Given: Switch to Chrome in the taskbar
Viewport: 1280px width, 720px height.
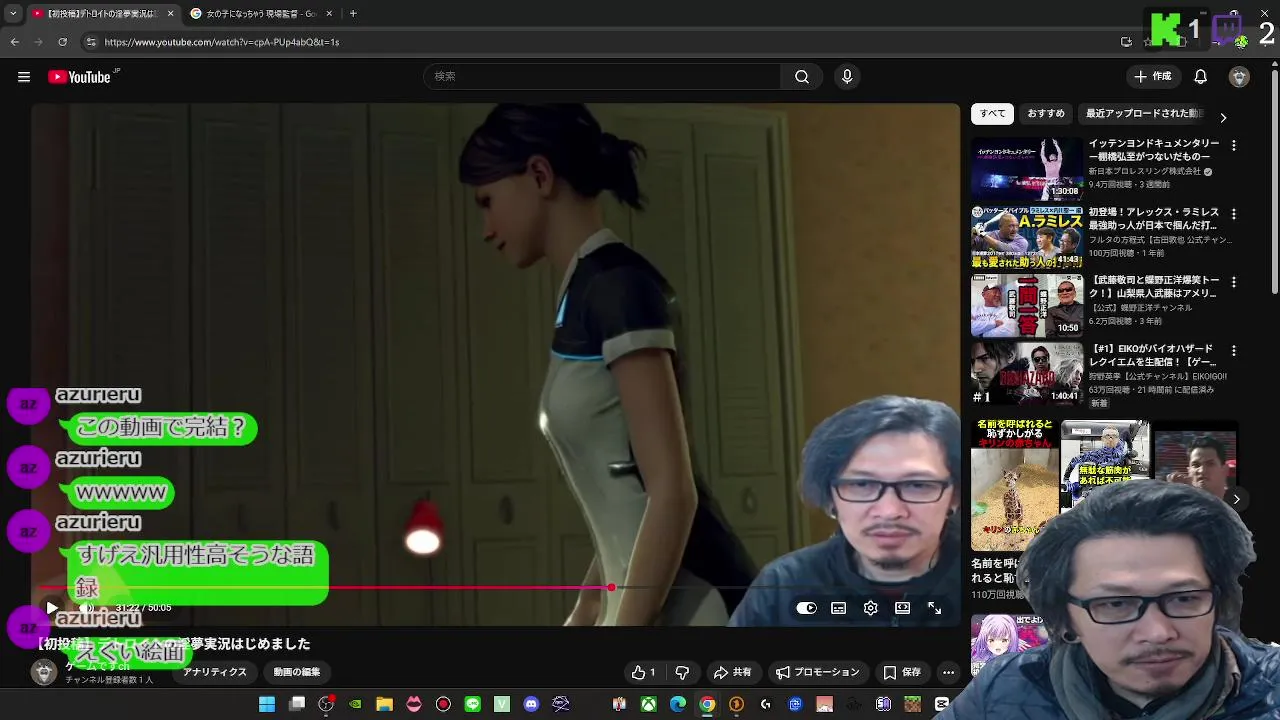Looking at the screenshot, I should click(x=707, y=705).
